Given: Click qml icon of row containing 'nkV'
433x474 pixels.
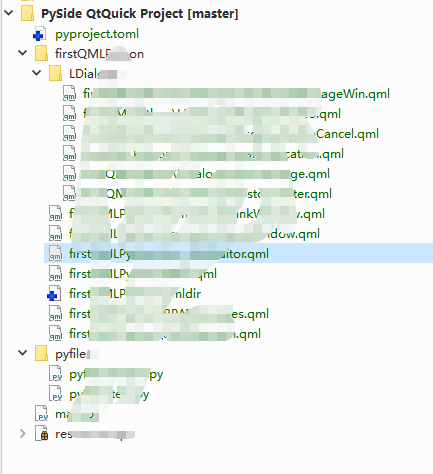Looking at the screenshot, I should [55, 214].
